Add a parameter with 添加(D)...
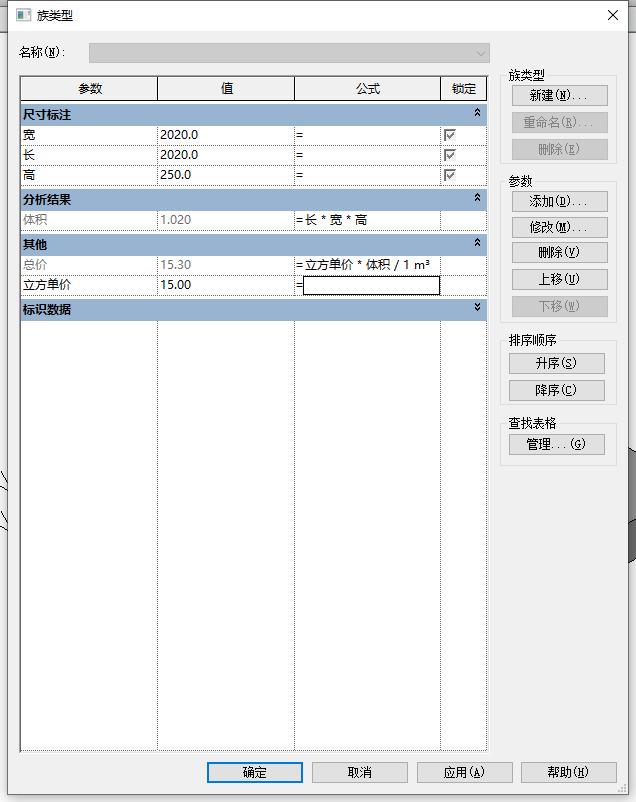Image resolution: width=636 pixels, height=802 pixels. [x=560, y=202]
